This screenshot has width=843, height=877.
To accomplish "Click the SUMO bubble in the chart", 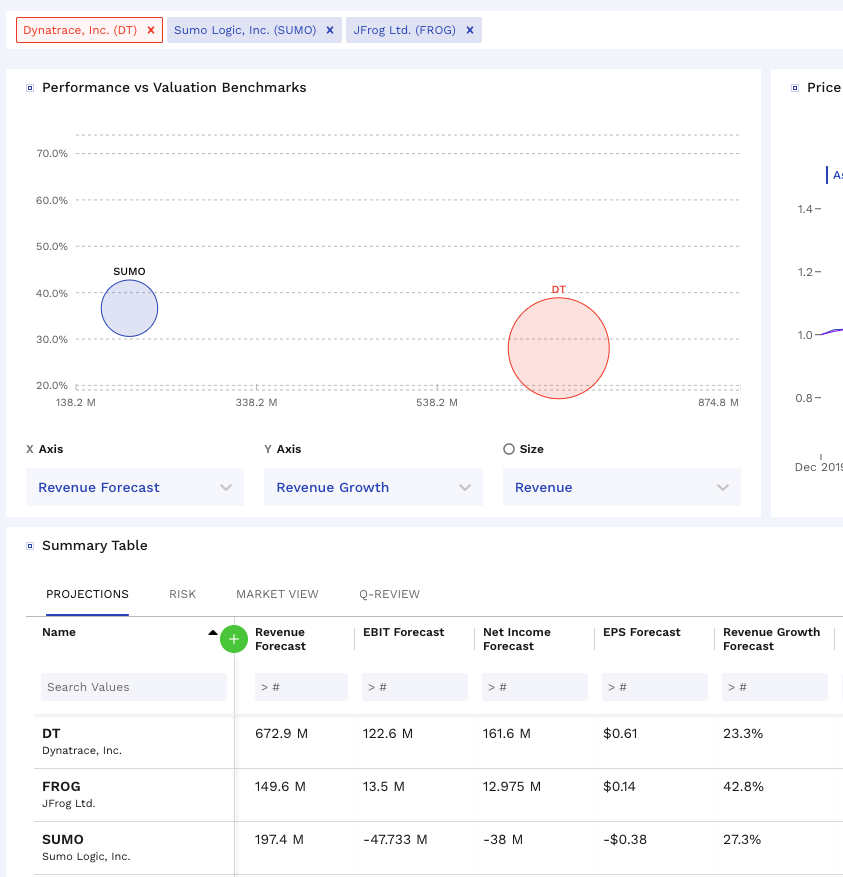I will (x=129, y=309).
